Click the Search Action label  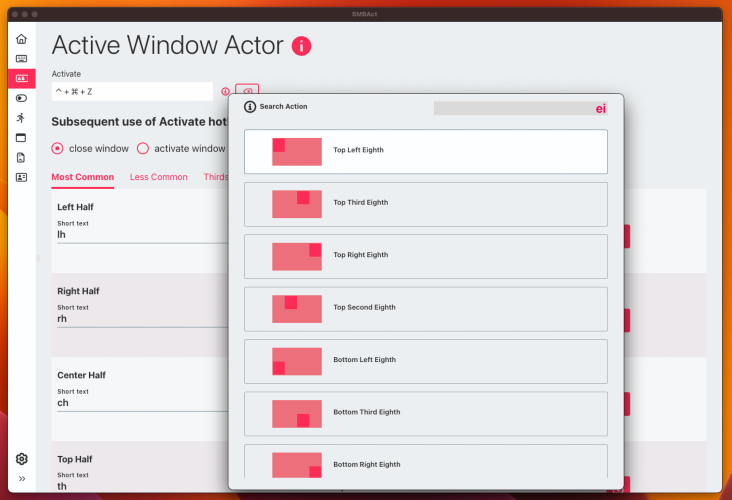[283, 106]
